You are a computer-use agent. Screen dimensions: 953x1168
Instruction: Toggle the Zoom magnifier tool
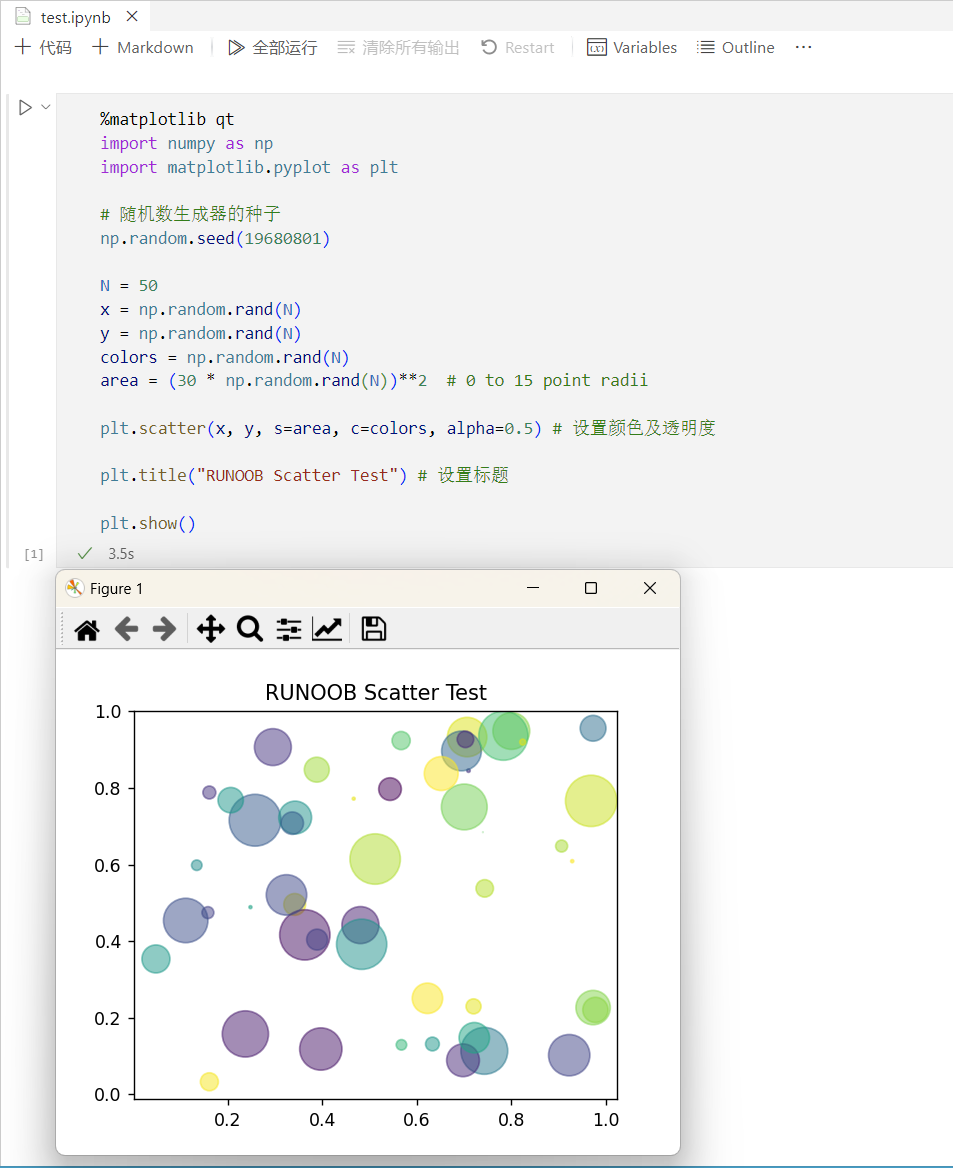pyautogui.click(x=249, y=629)
